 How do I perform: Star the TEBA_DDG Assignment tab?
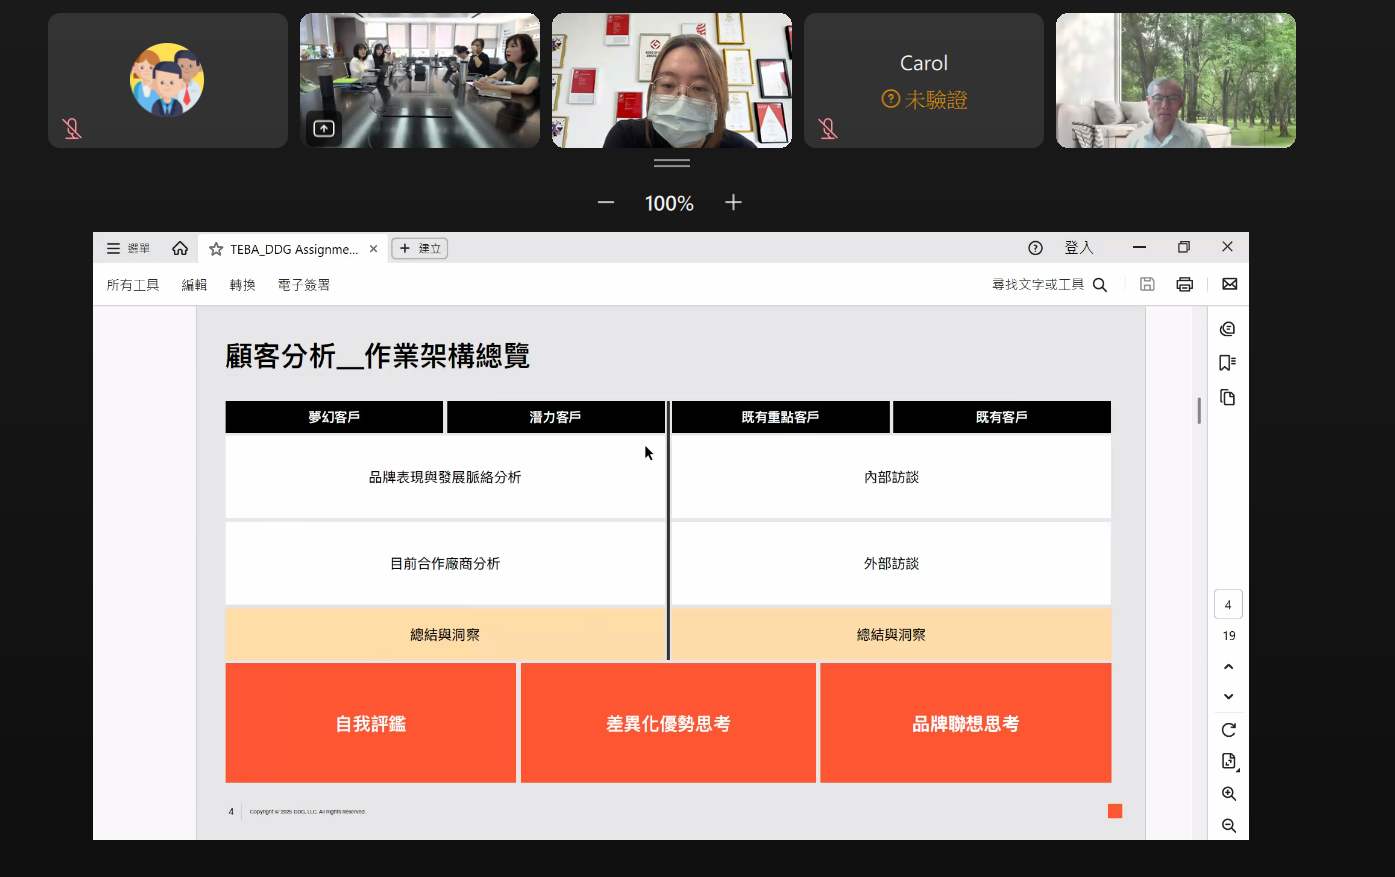coord(216,249)
